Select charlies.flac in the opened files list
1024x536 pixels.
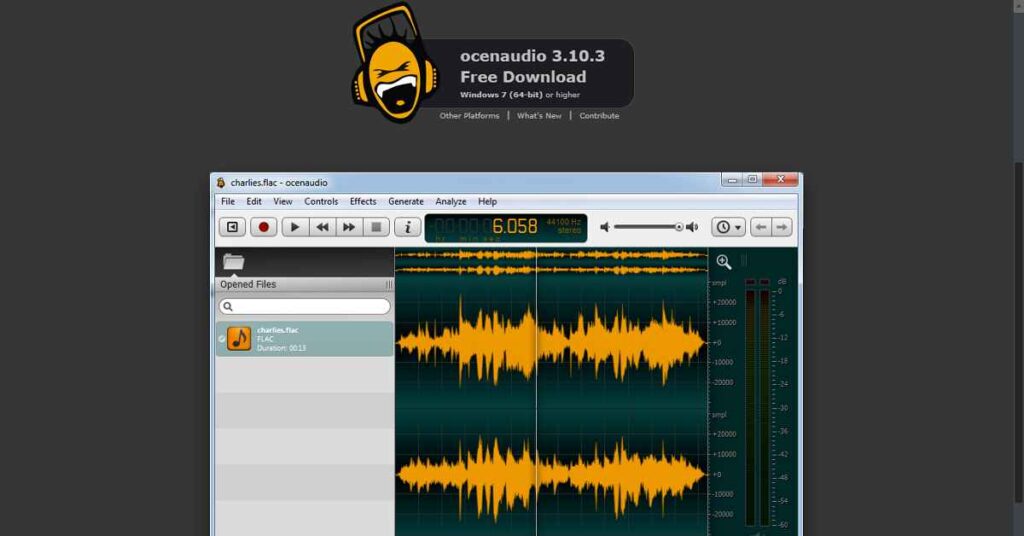[305, 339]
